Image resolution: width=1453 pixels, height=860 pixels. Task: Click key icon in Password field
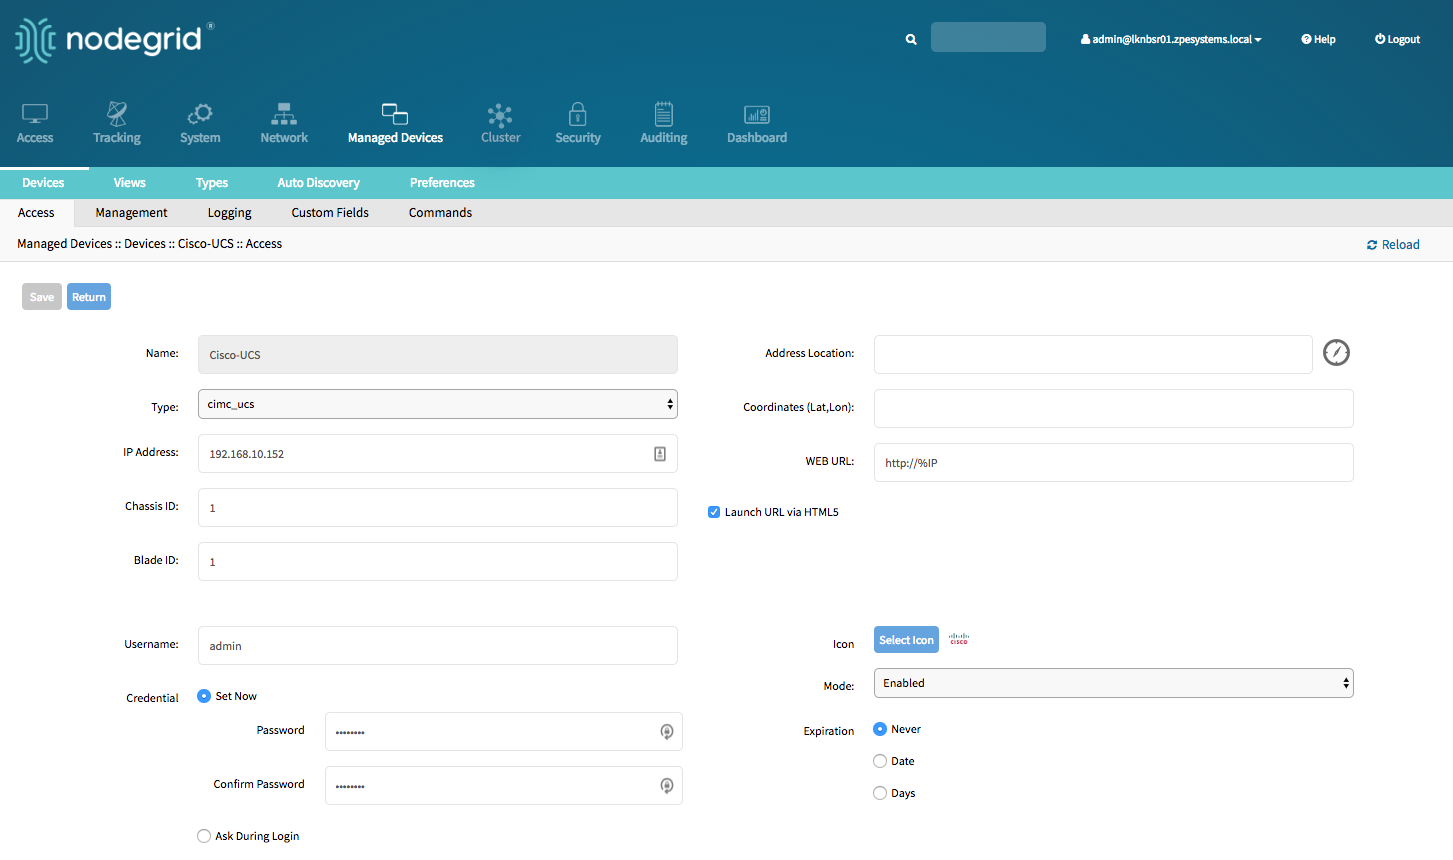(x=667, y=732)
